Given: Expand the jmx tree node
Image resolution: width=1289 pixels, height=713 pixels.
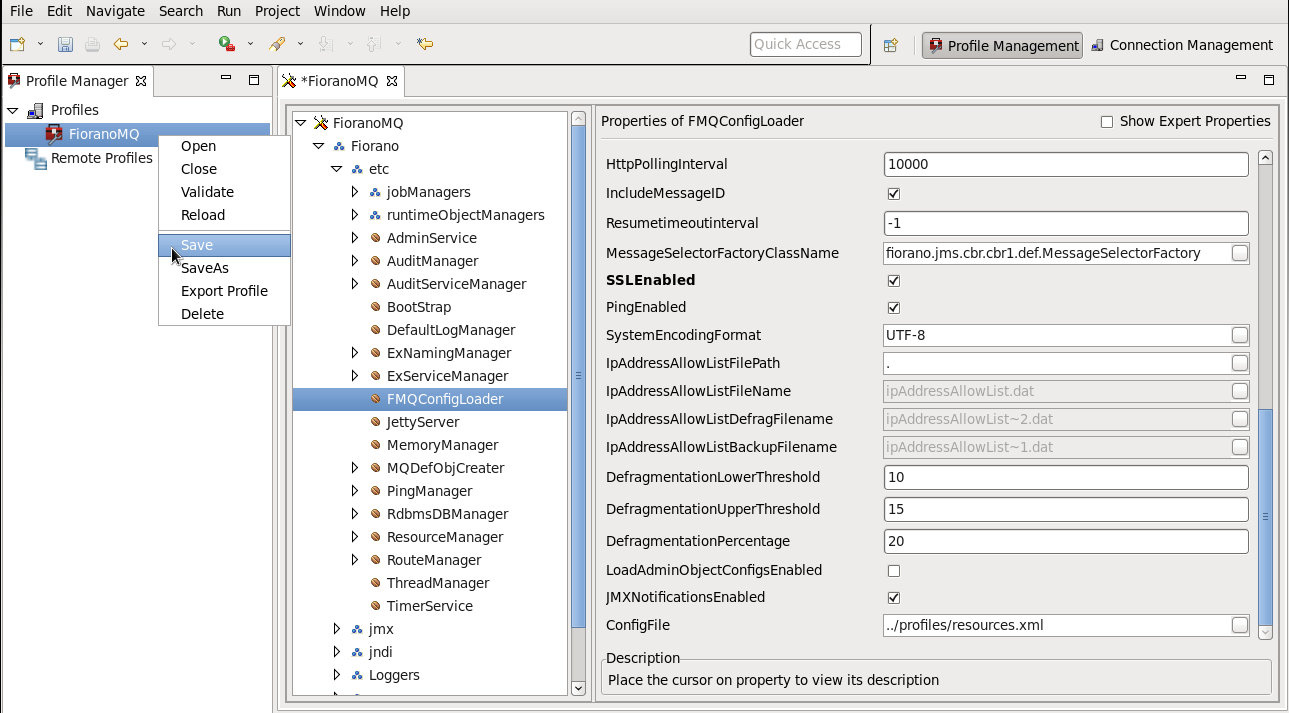Looking at the screenshot, I should pyautogui.click(x=337, y=629).
